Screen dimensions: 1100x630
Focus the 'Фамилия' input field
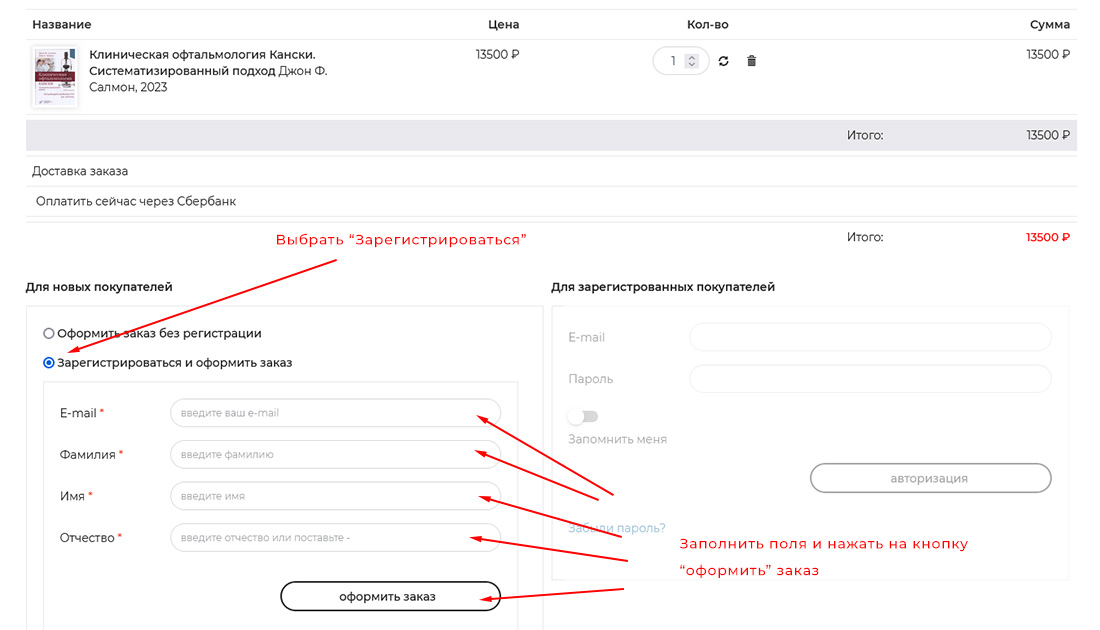[335, 454]
